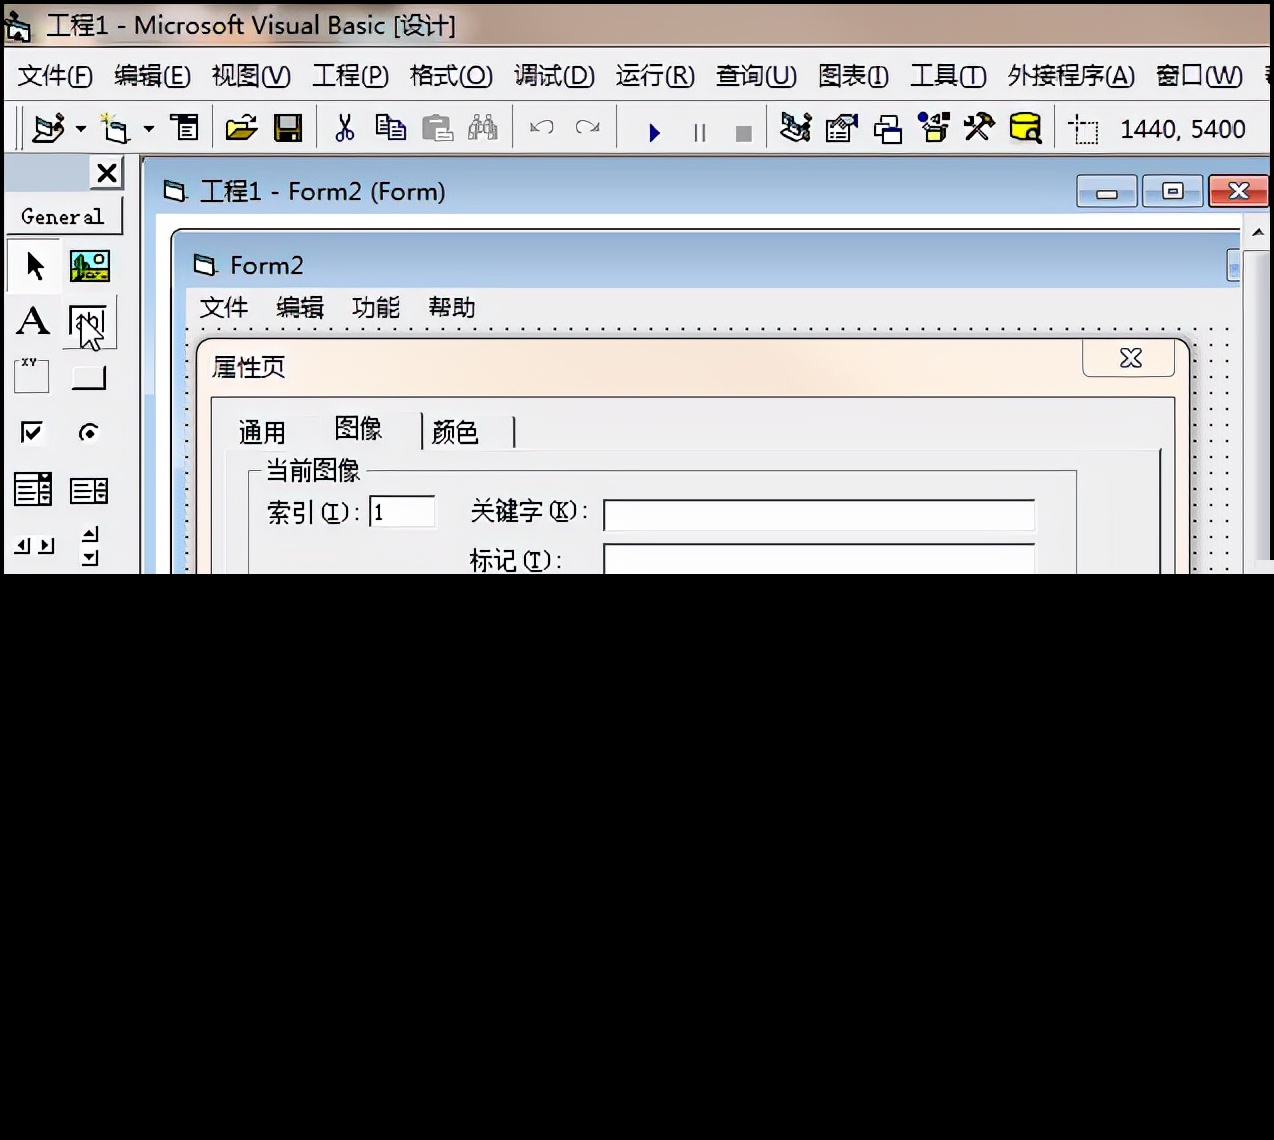This screenshot has height=1140, width=1274.
Task: Select the Frame tool in the toolbox
Action: pyautogui.click(x=32, y=376)
